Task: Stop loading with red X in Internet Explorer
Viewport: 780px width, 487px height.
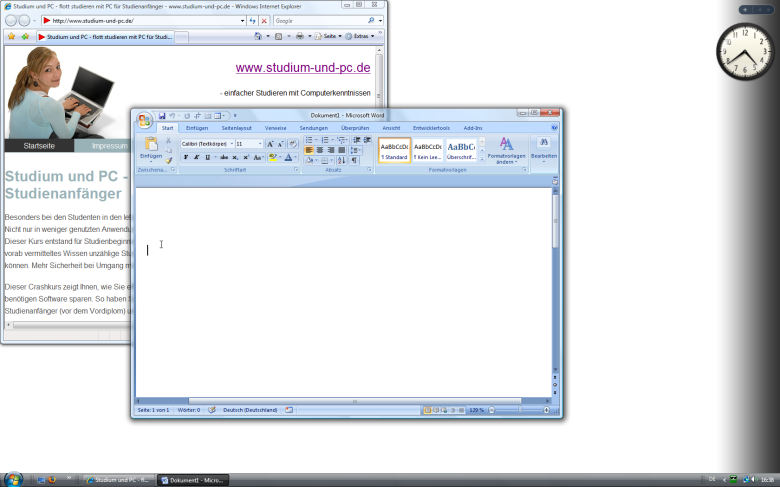Action: 264,20
